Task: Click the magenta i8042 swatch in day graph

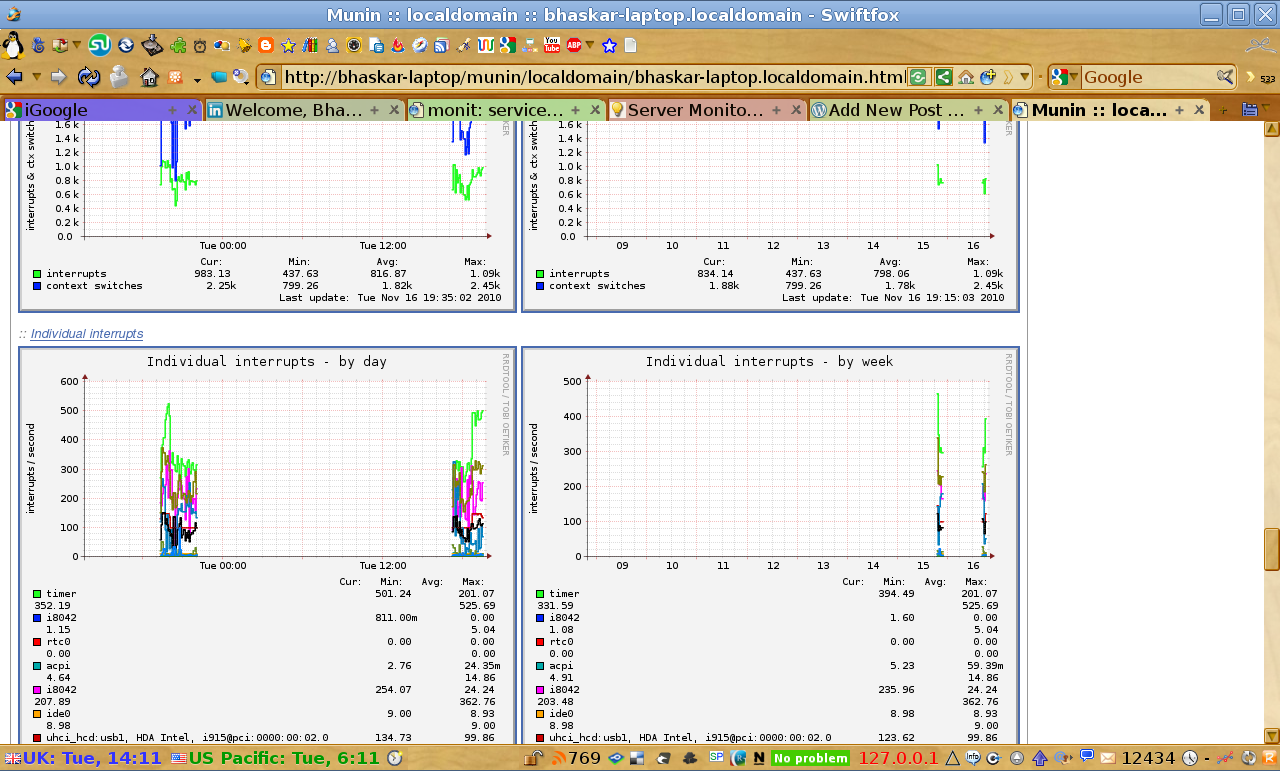Action: (x=37, y=690)
